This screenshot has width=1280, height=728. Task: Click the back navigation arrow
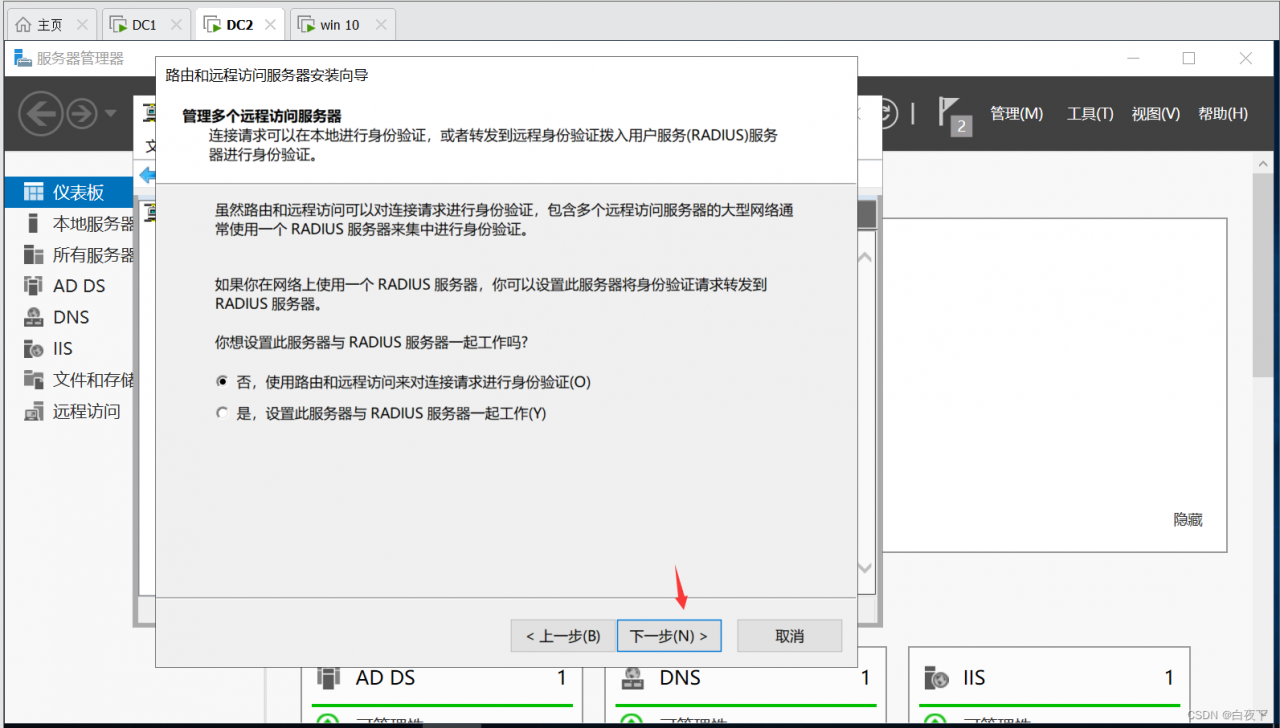pyautogui.click(x=41, y=113)
